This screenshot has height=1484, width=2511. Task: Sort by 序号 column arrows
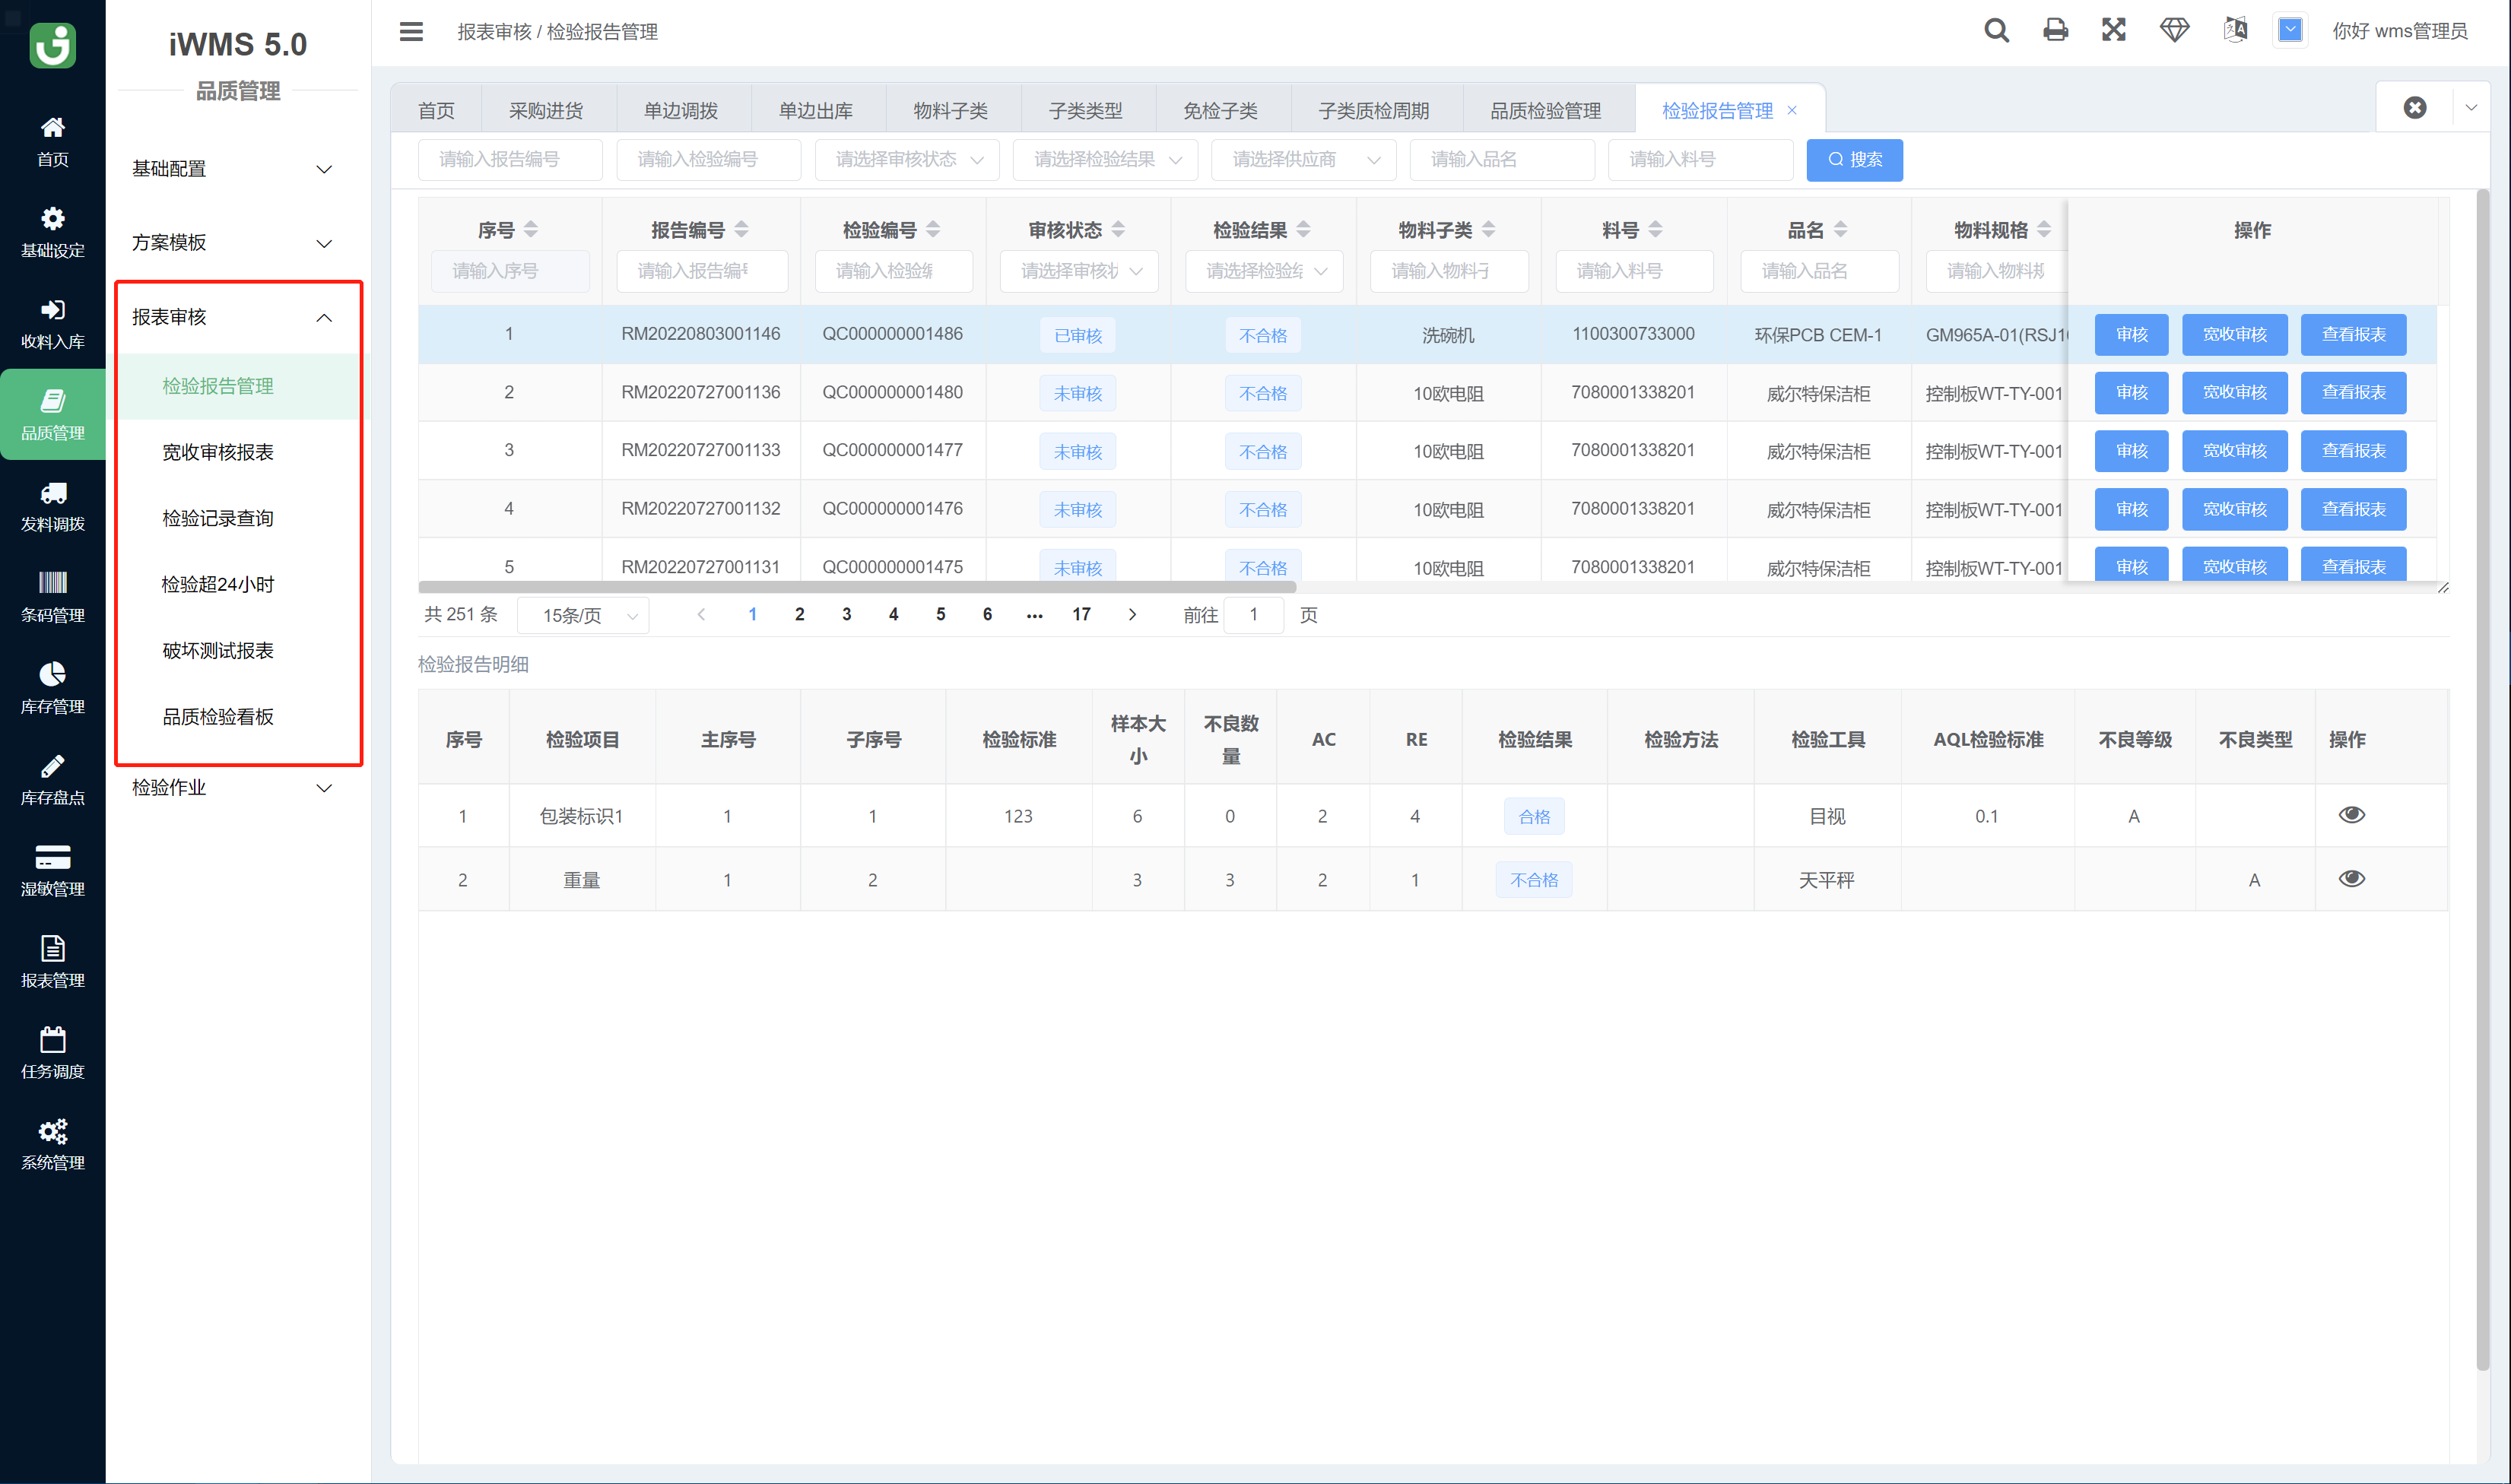click(x=531, y=229)
